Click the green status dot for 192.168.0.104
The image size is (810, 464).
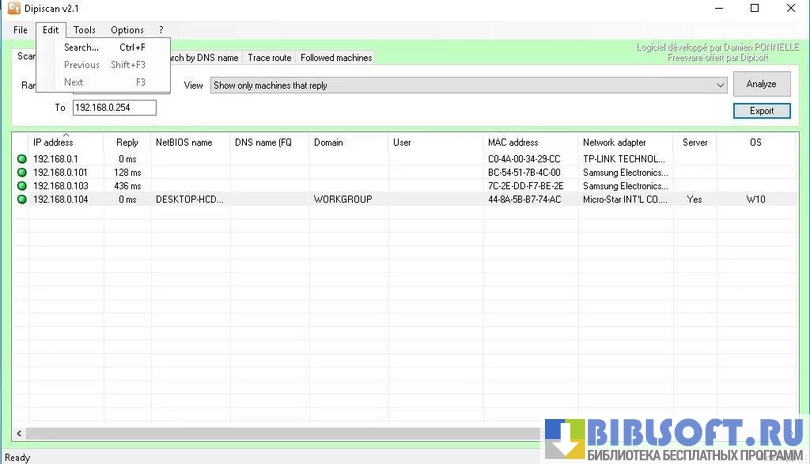pyautogui.click(x=21, y=200)
